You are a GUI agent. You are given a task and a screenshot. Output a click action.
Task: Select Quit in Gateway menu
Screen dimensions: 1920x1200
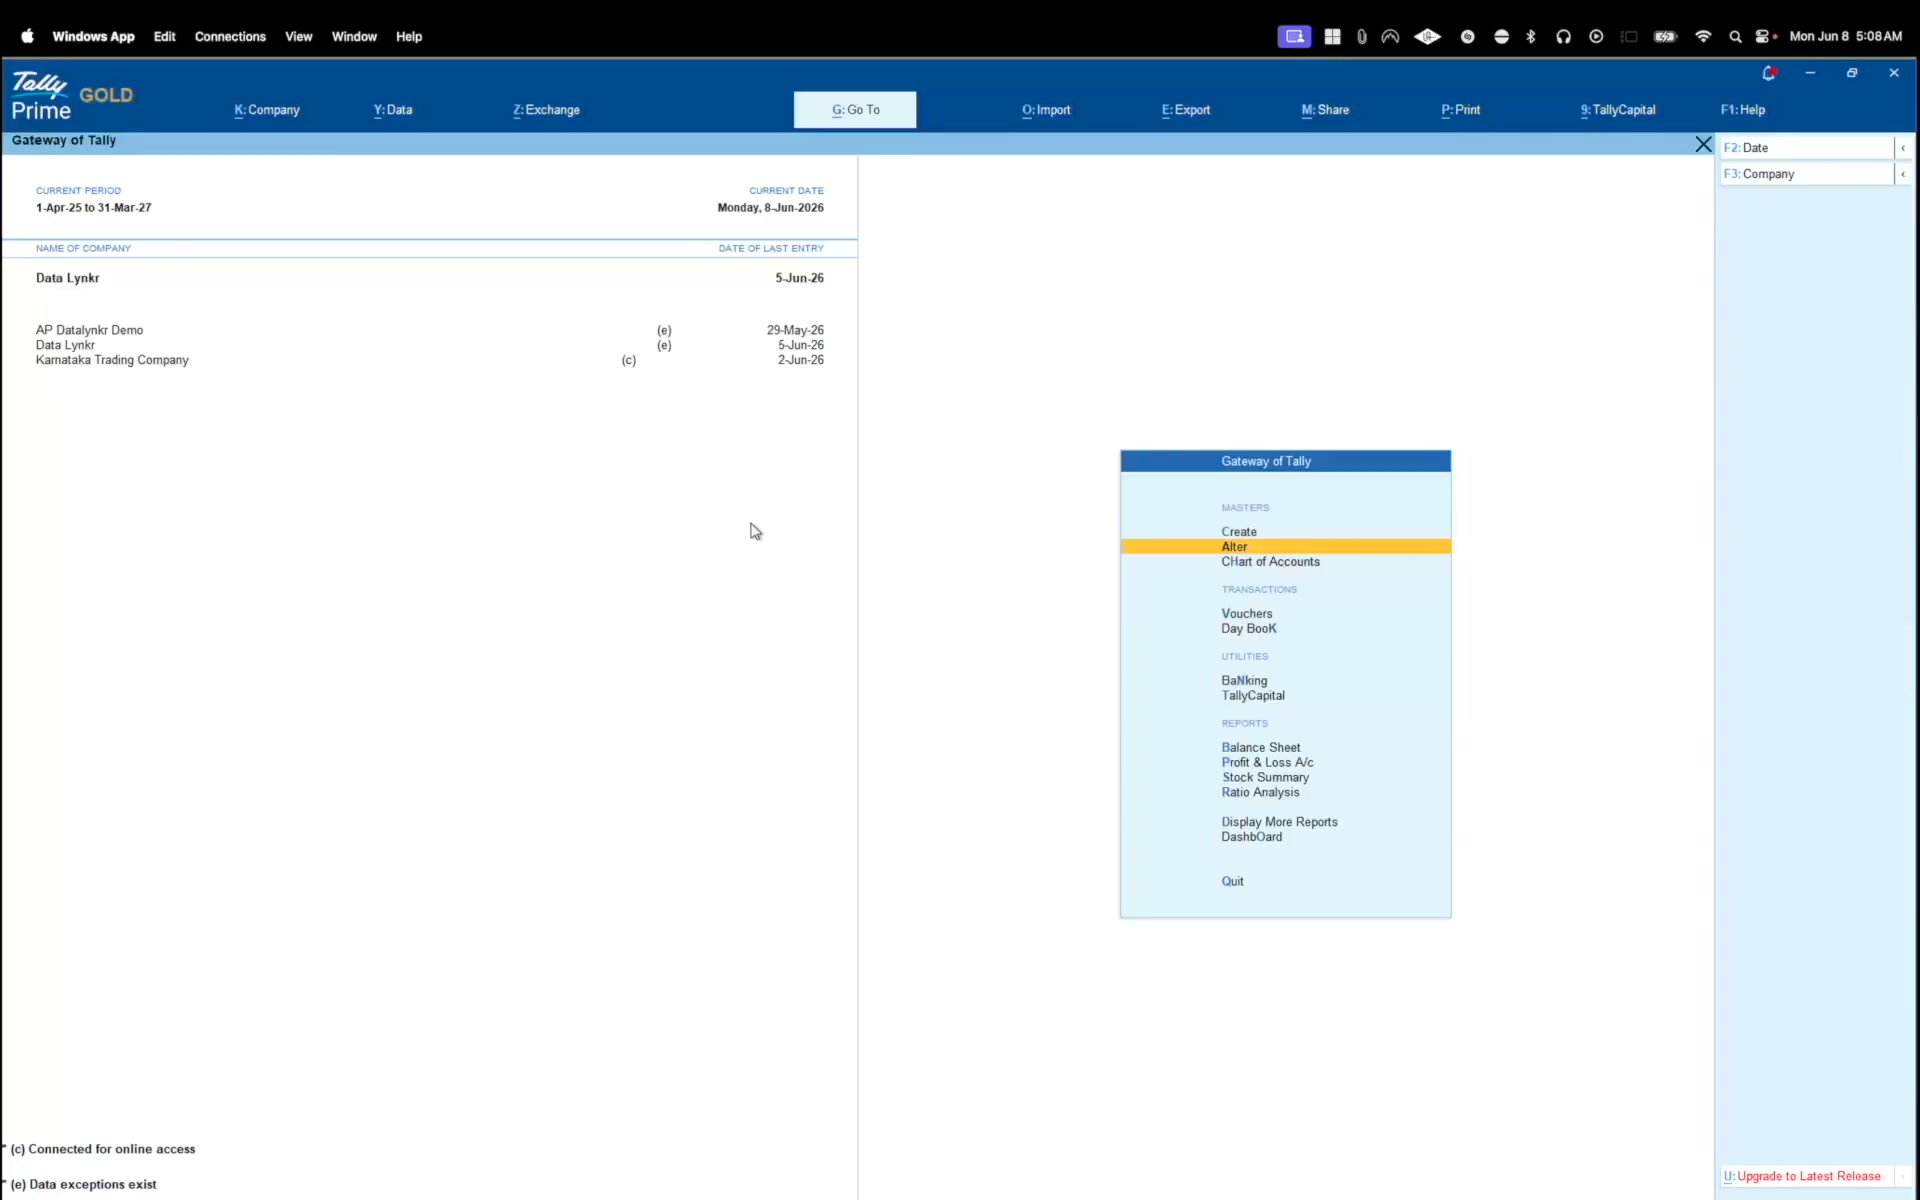(1232, 882)
